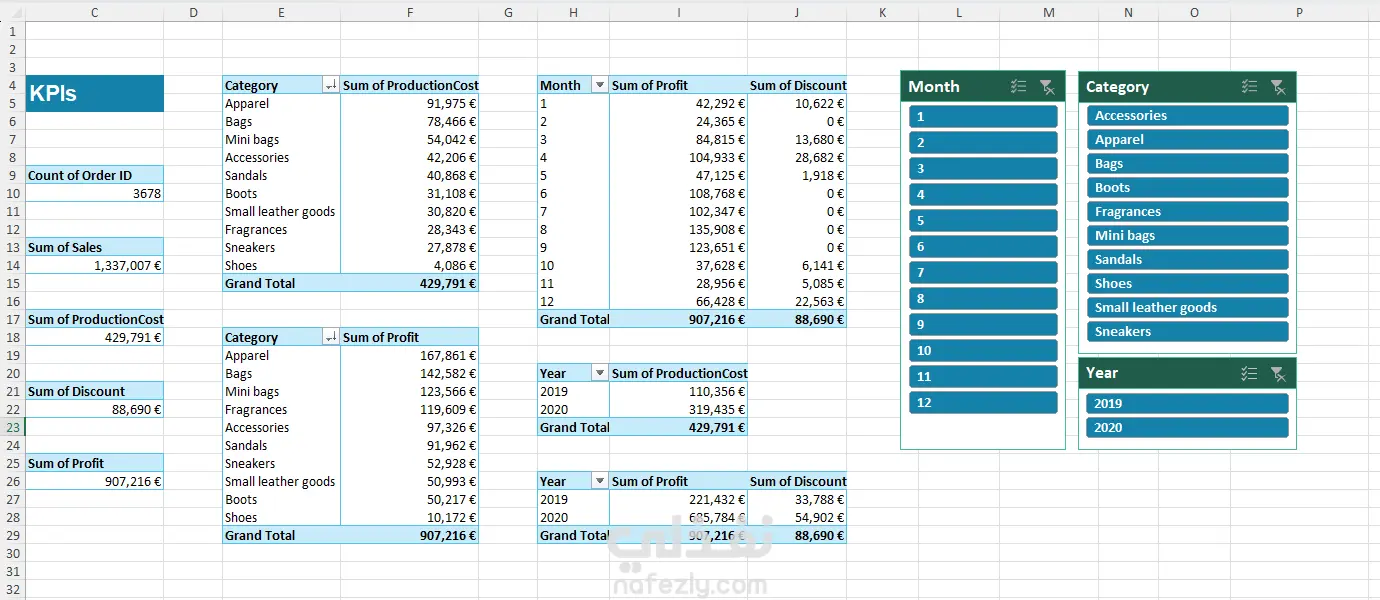1380x600 pixels.
Task: Expand Year filter above ProductionCost table
Action: [x=600, y=374]
